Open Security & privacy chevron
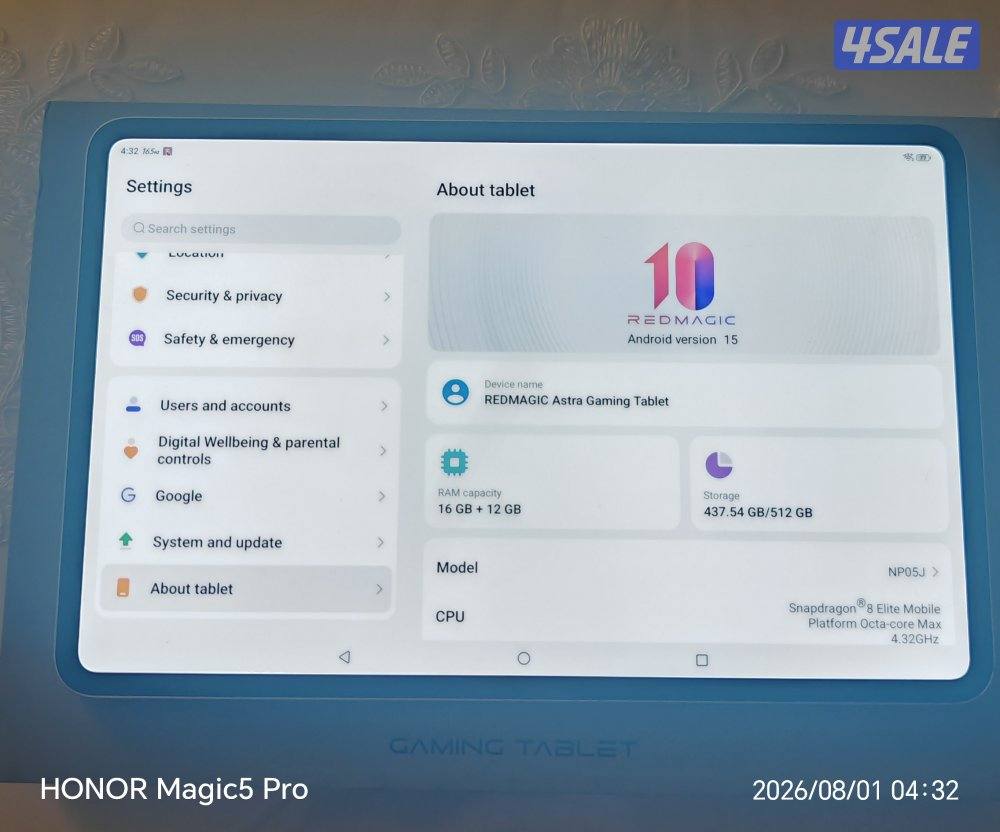 386,296
